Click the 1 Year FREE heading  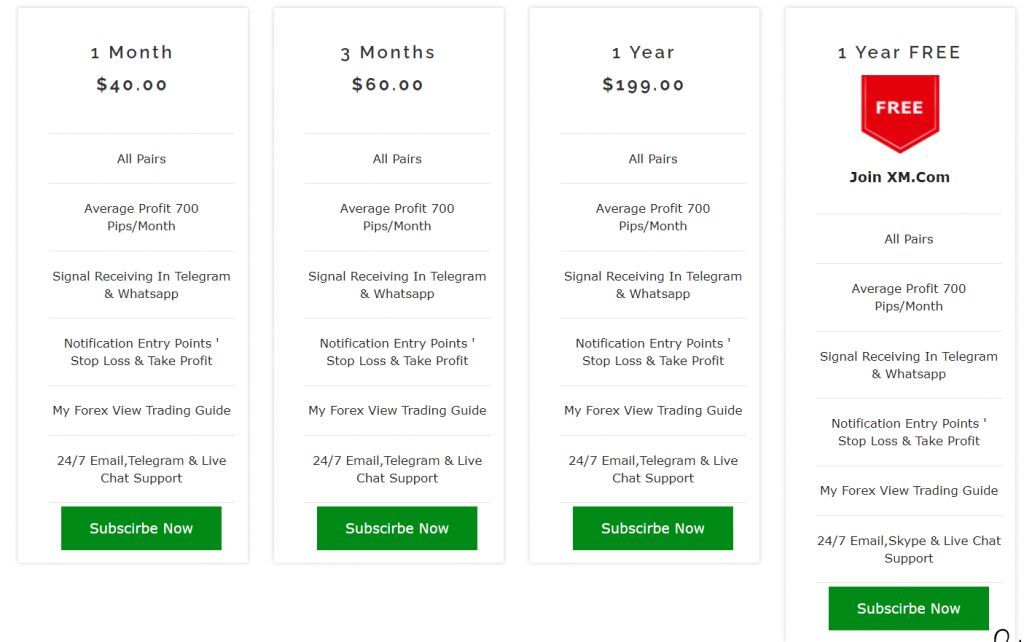pyautogui.click(x=899, y=52)
